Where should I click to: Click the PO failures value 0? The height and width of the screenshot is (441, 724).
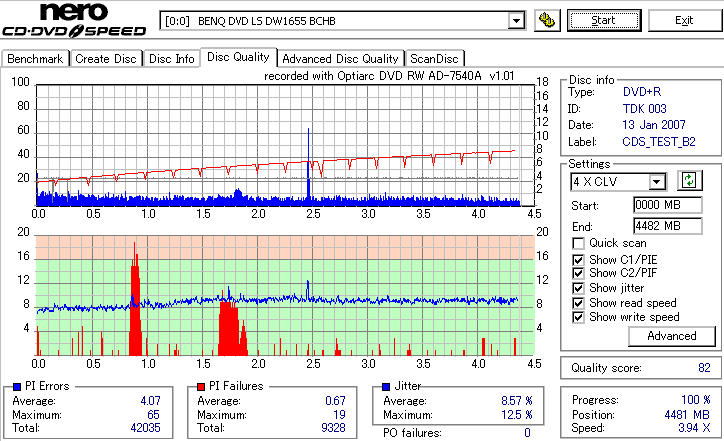pyautogui.click(x=527, y=433)
